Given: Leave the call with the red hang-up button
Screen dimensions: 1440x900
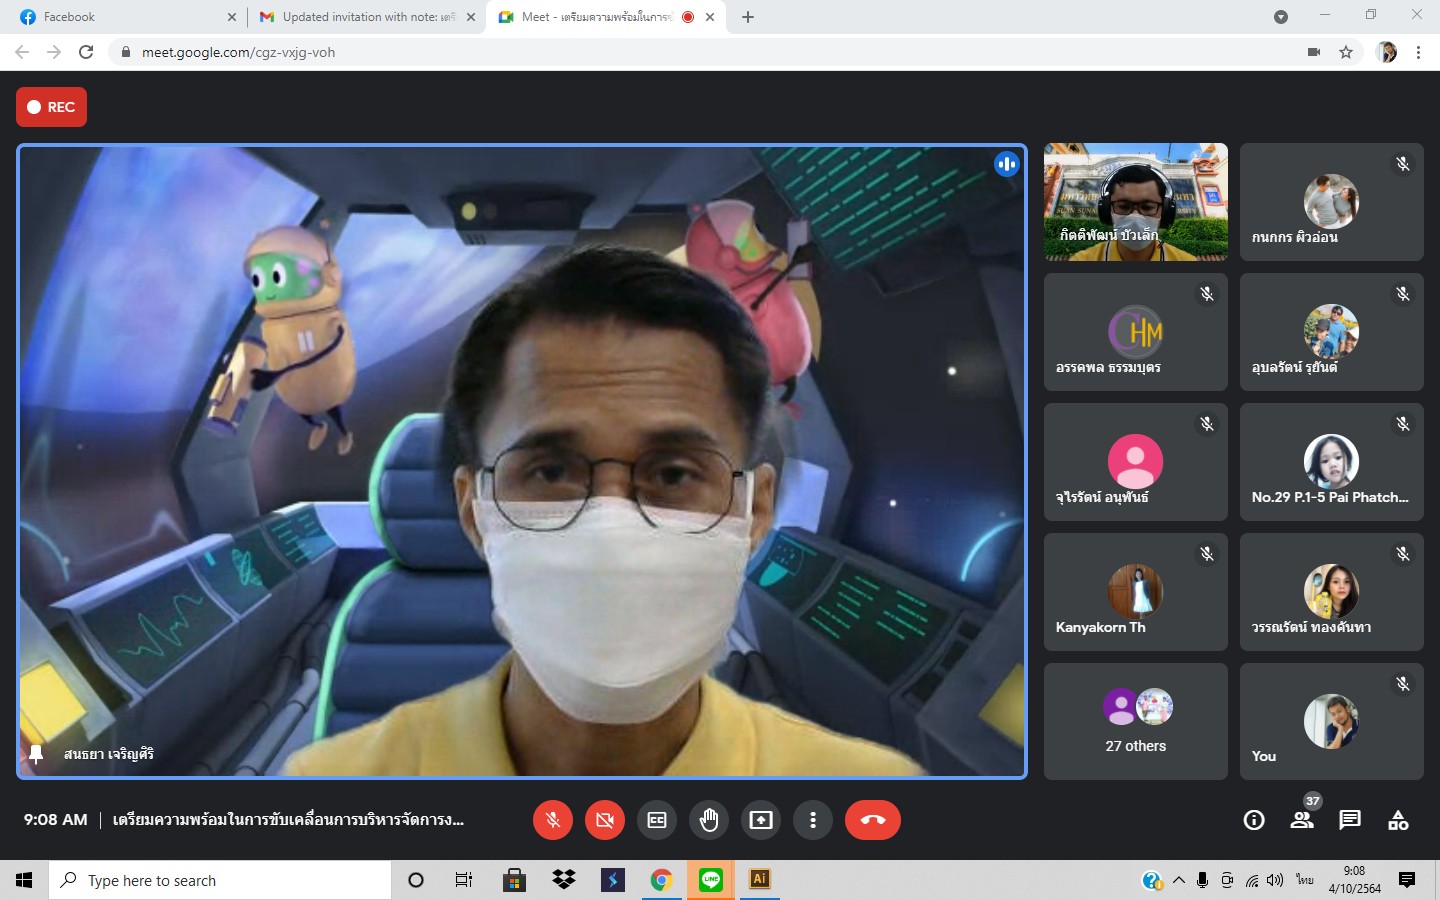Looking at the screenshot, I should click(x=872, y=820).
